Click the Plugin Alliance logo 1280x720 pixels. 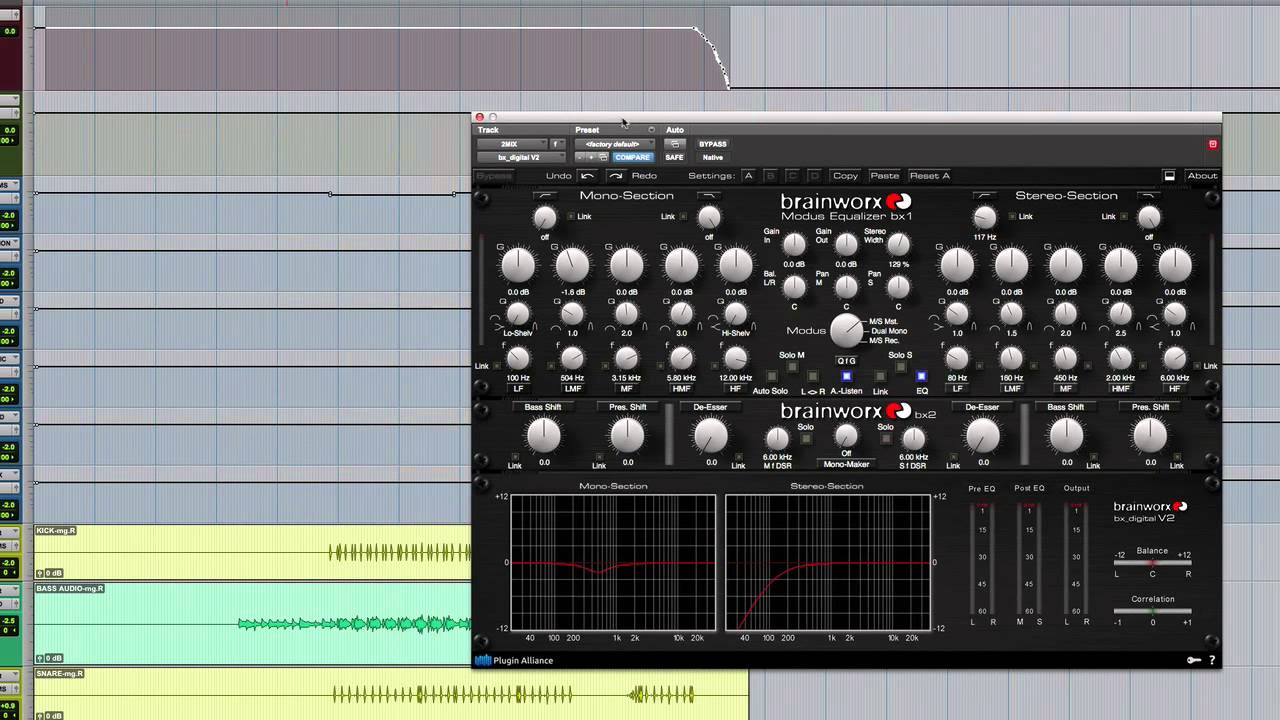(x=514, y=660)
